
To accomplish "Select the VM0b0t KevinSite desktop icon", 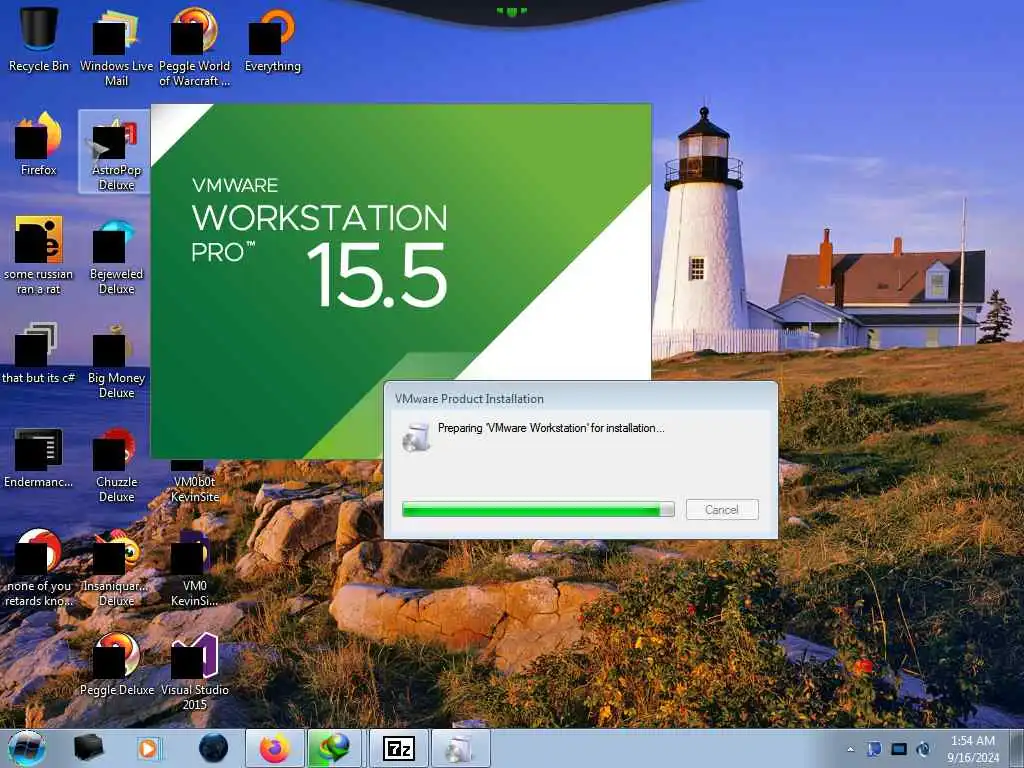I will pyautogui.click(x=195, y=482).
